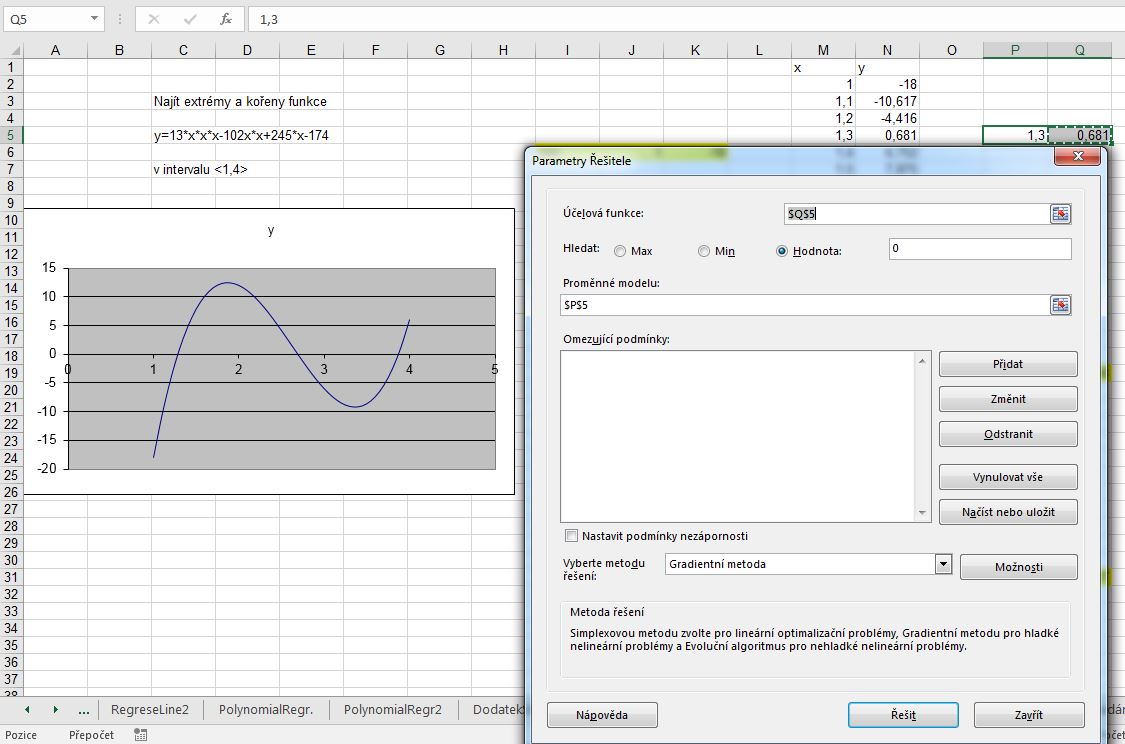
Task: Click cell M3 containing 1,1
Action: click(823, 101)
